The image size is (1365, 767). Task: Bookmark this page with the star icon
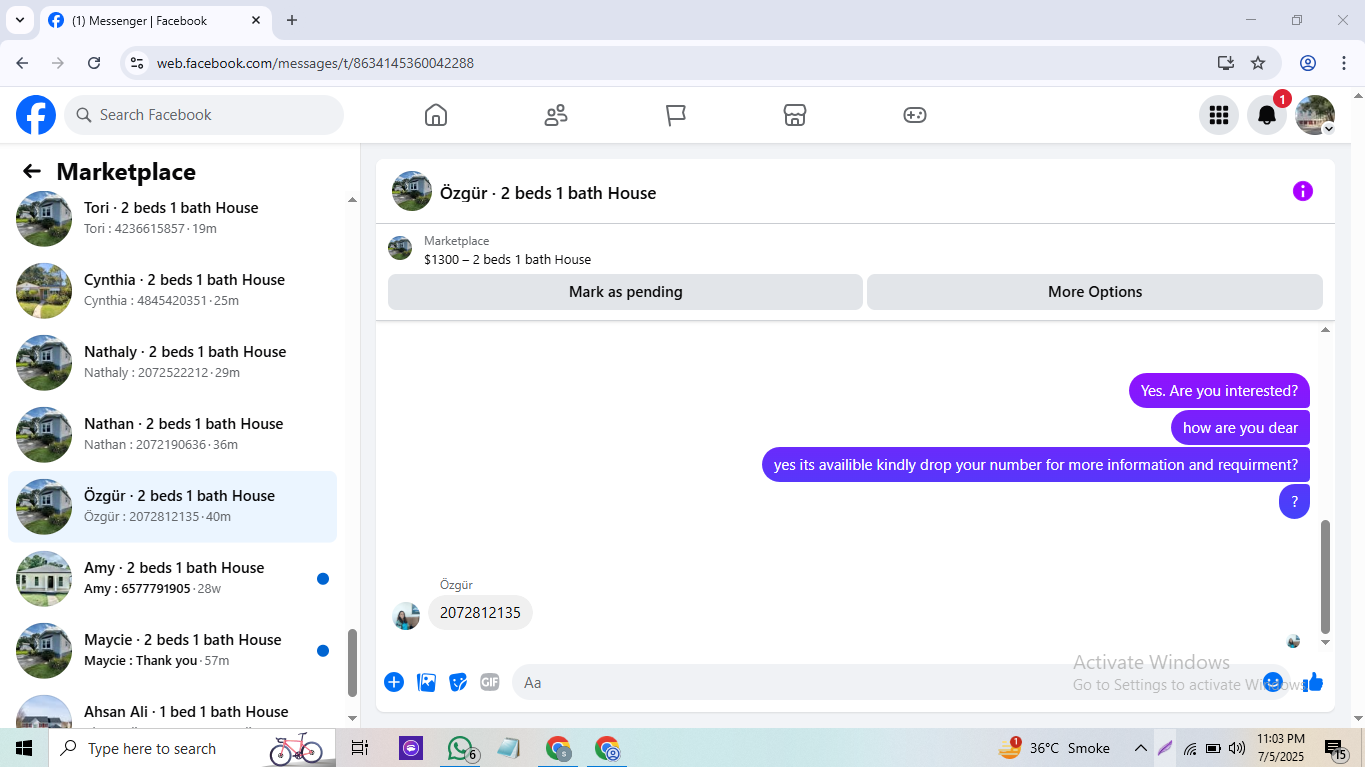pyautogui.click(x=1258, y=63)
